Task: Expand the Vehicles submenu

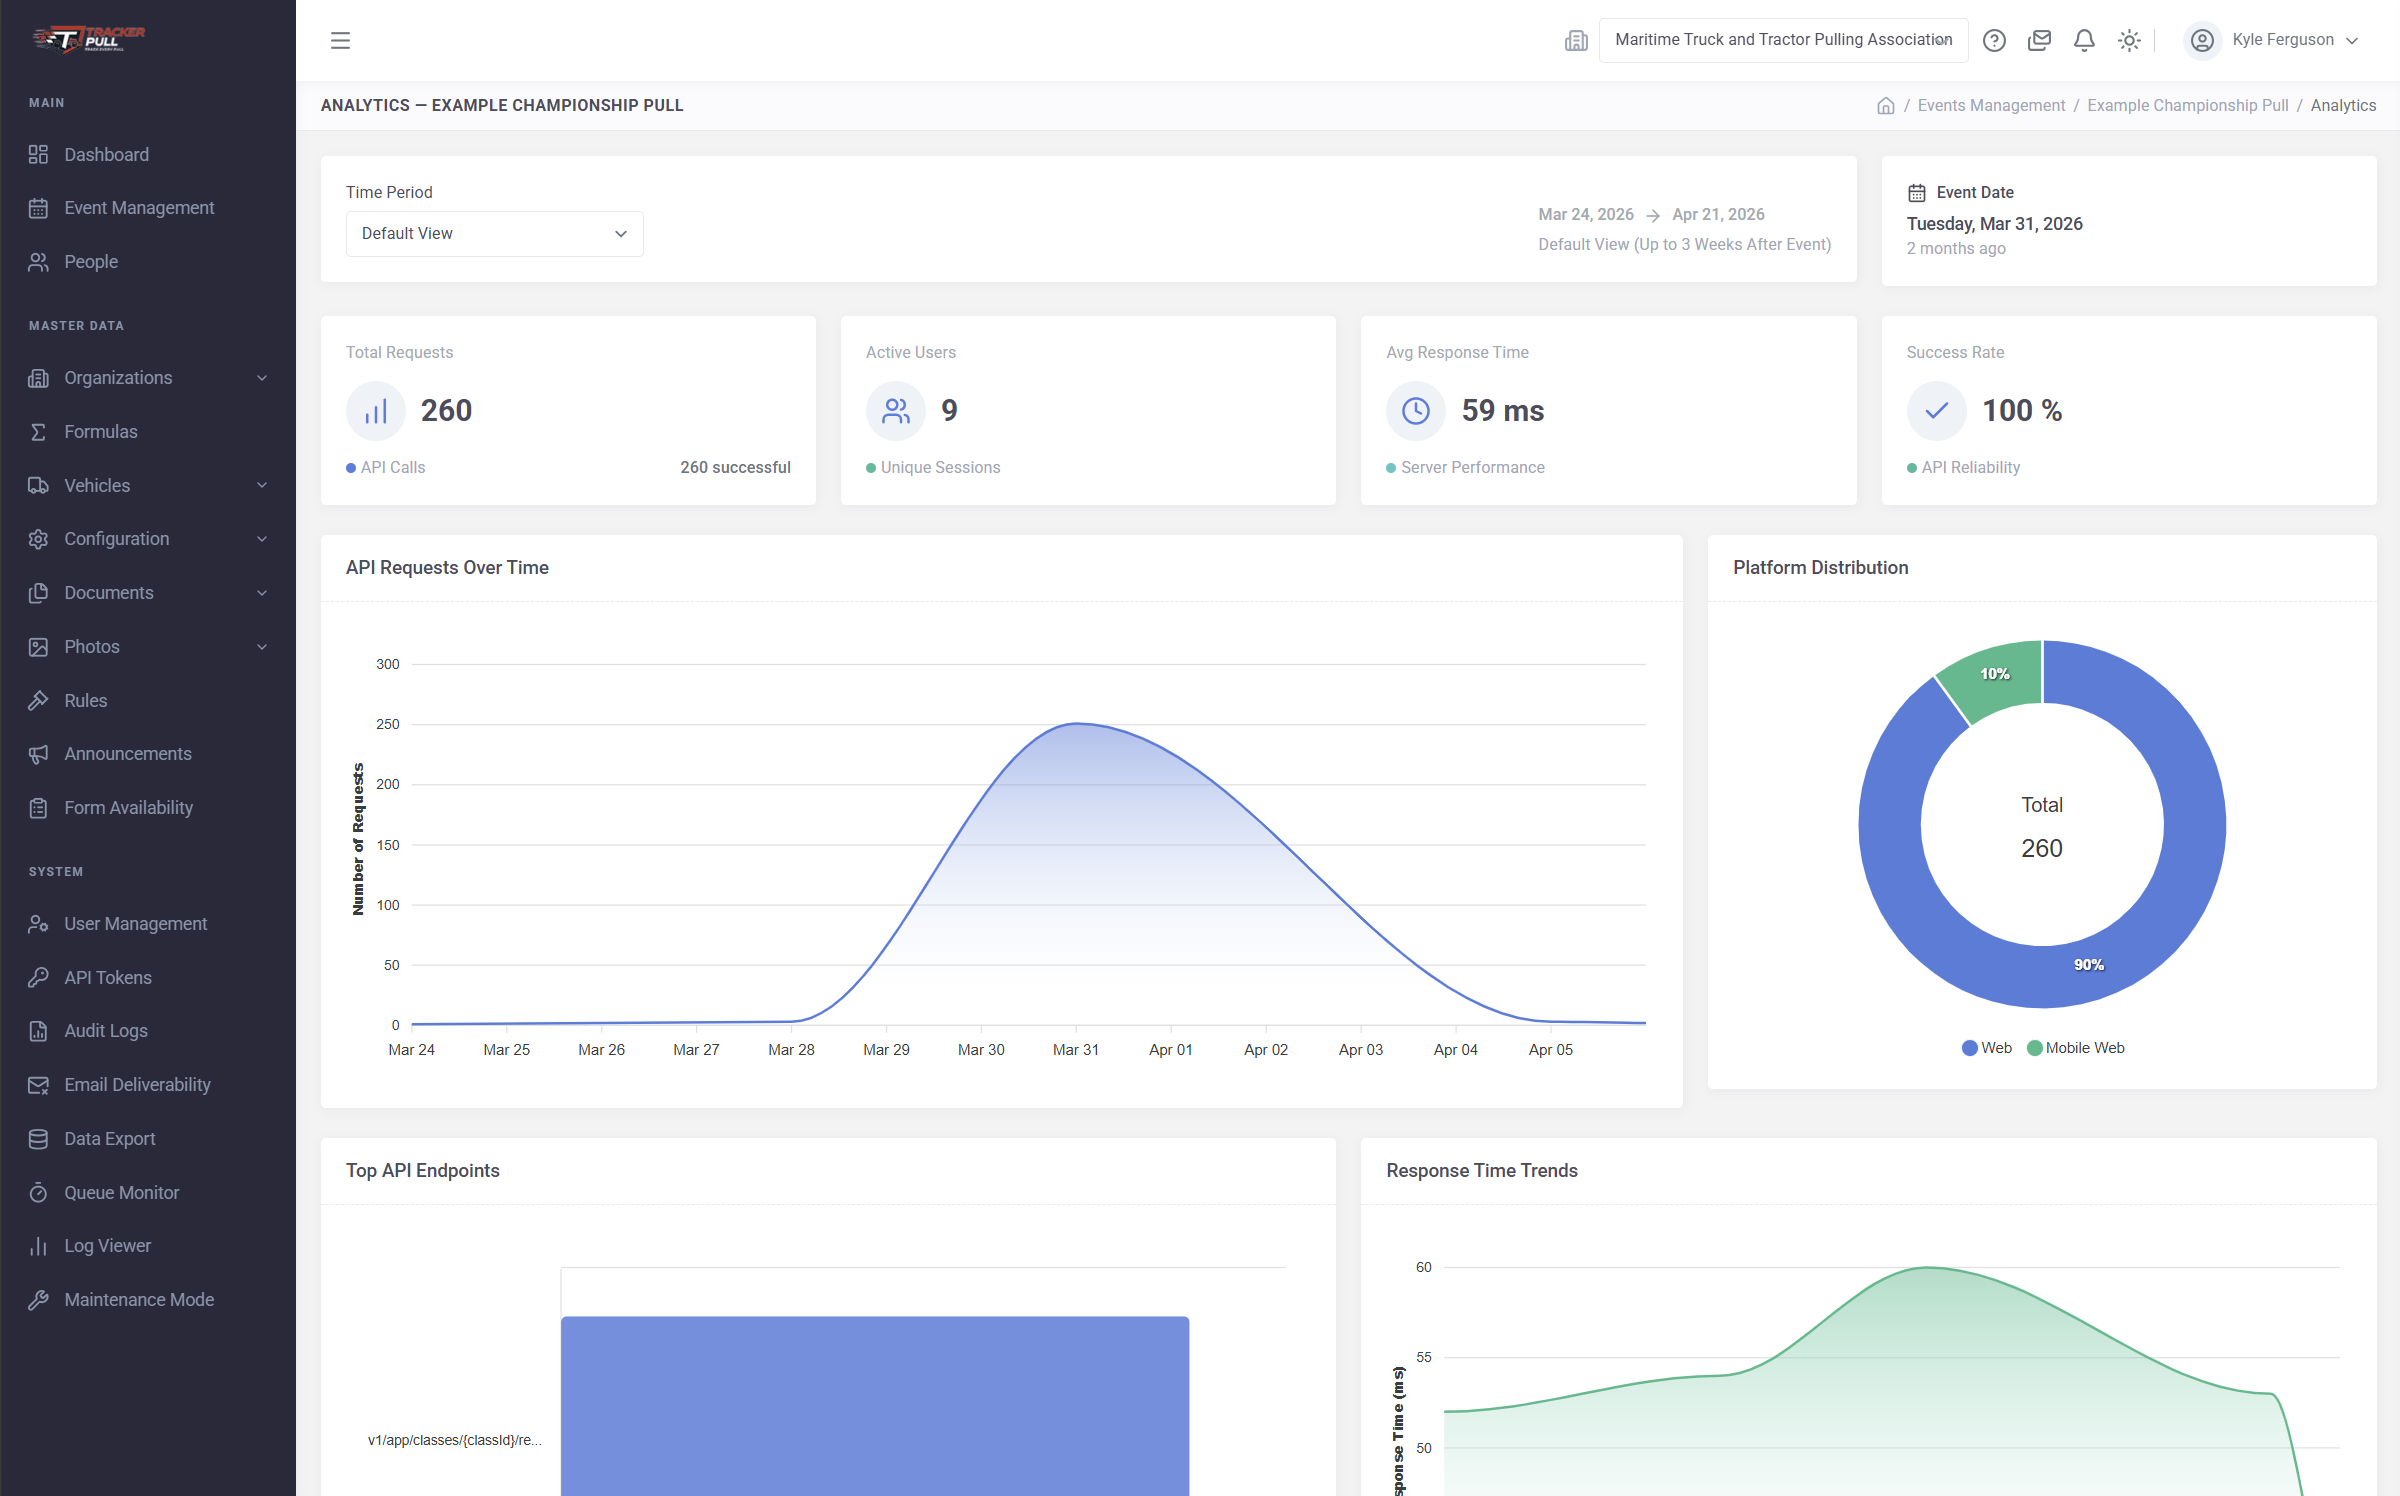Action: point(148,486)
